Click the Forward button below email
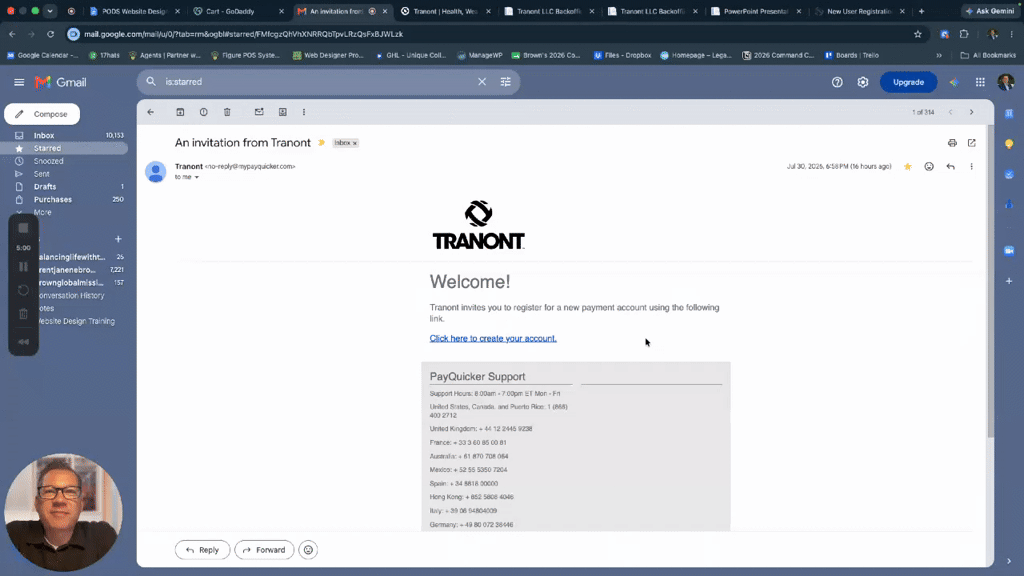The image size is (1024, 576). tap(264, 550)
